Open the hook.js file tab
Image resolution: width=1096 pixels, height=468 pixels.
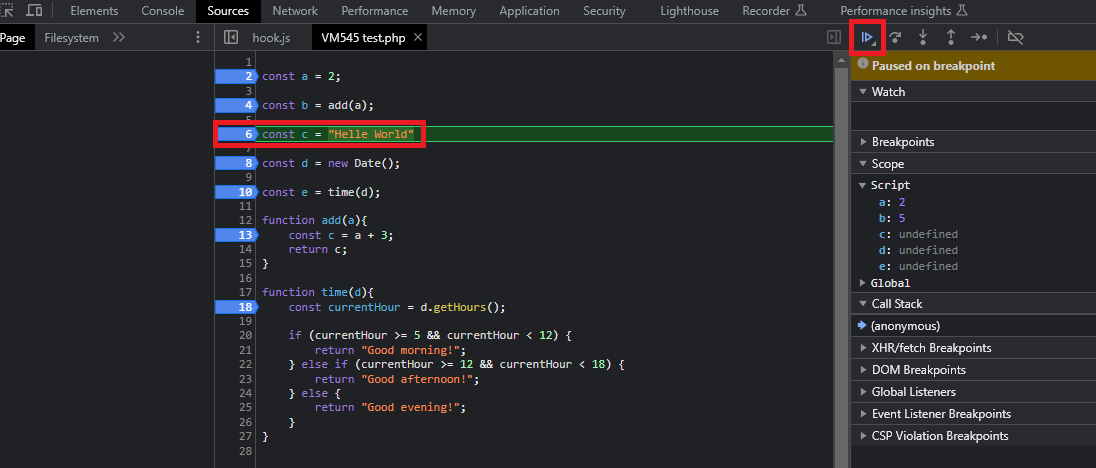tap(270, 38)
